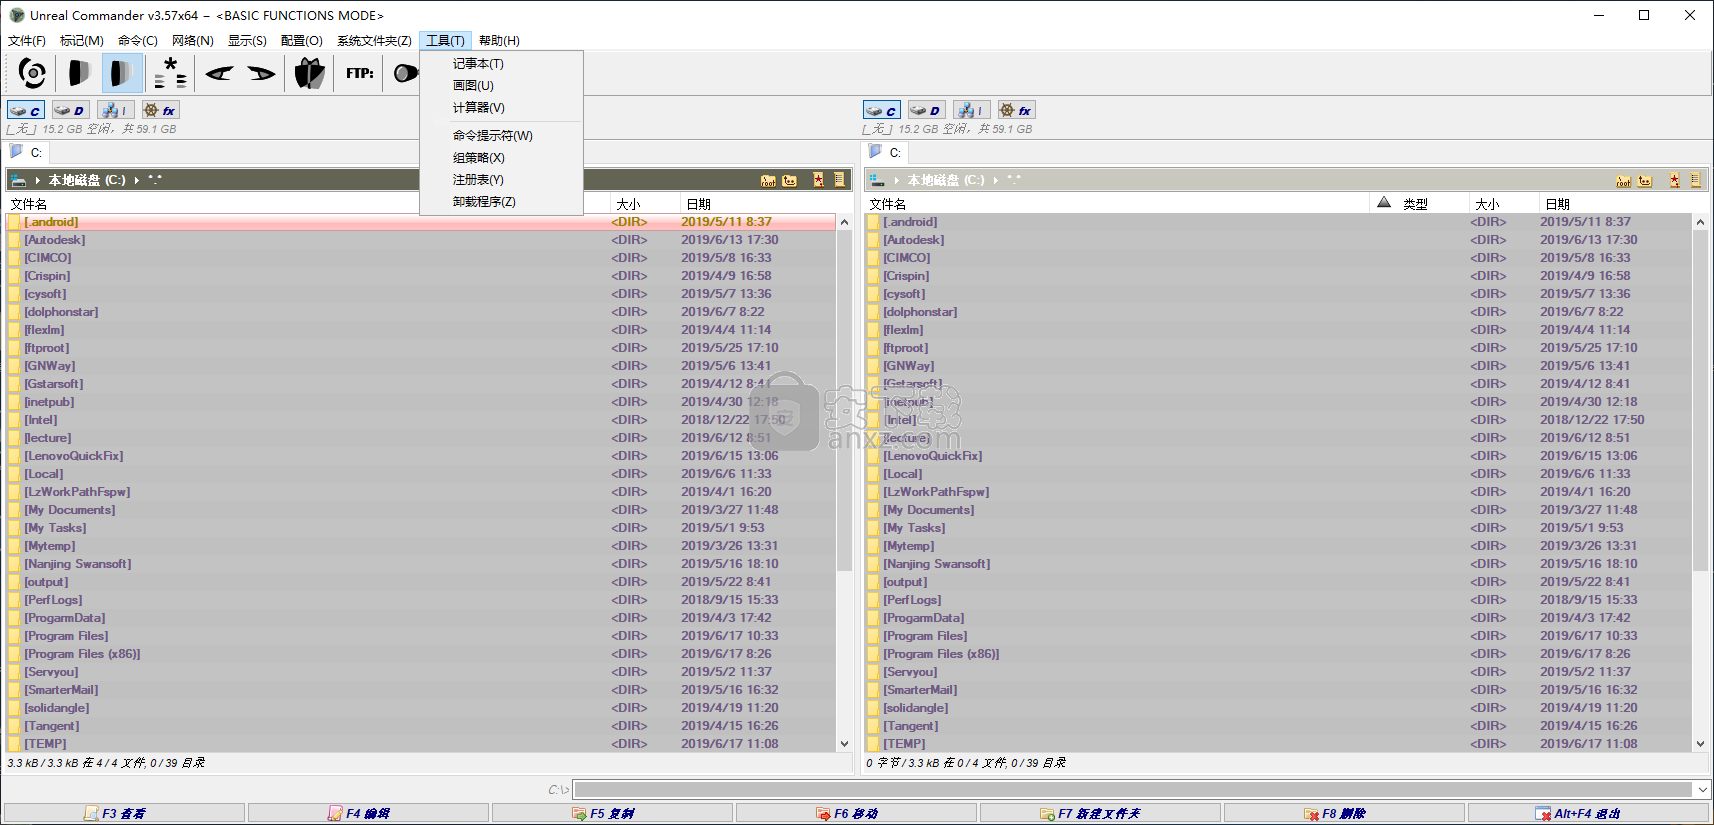
Task: Open the 配置(O) menu
Action: click(302, 41)
